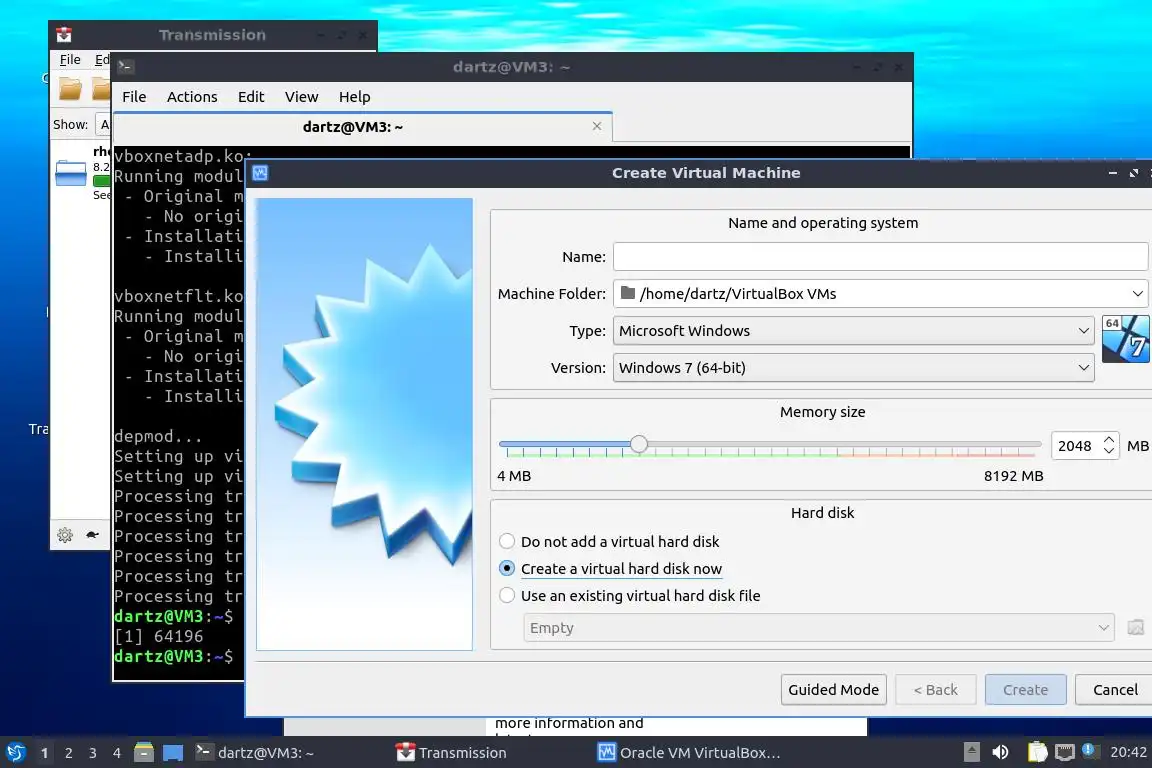Open terminal View menu
The image size is (1152, 768).
coord(301,97)
